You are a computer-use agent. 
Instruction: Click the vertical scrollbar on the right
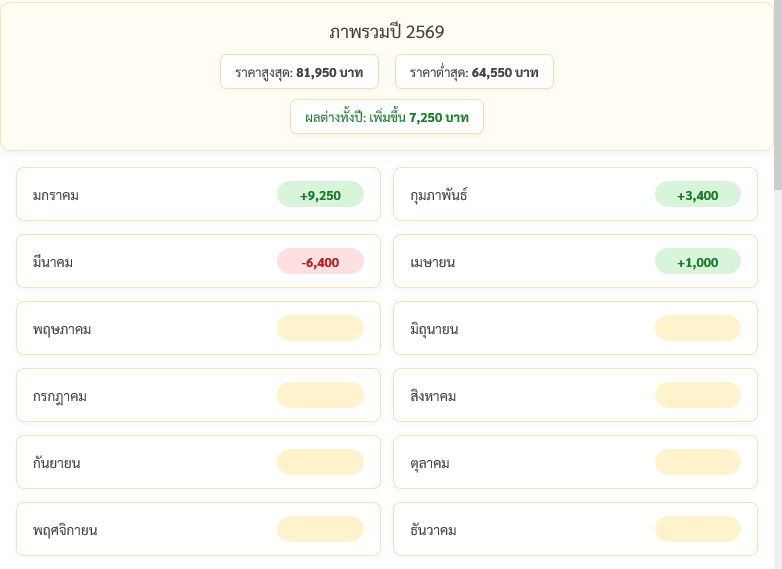777,100
